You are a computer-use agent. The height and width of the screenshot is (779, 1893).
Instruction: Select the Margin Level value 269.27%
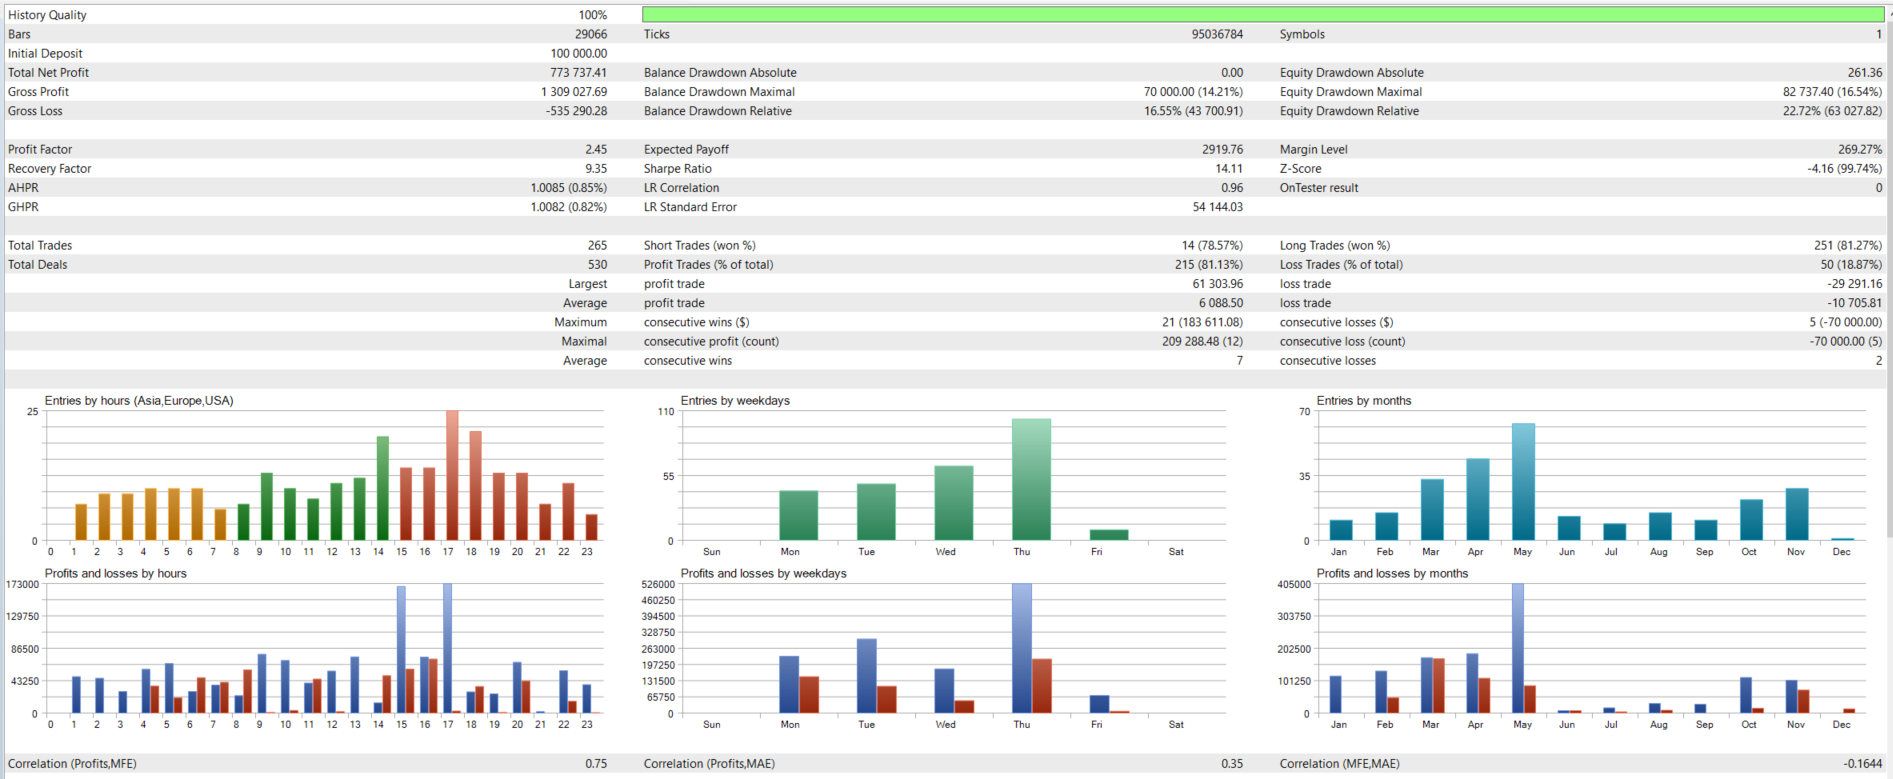[x=1859, y=150]
